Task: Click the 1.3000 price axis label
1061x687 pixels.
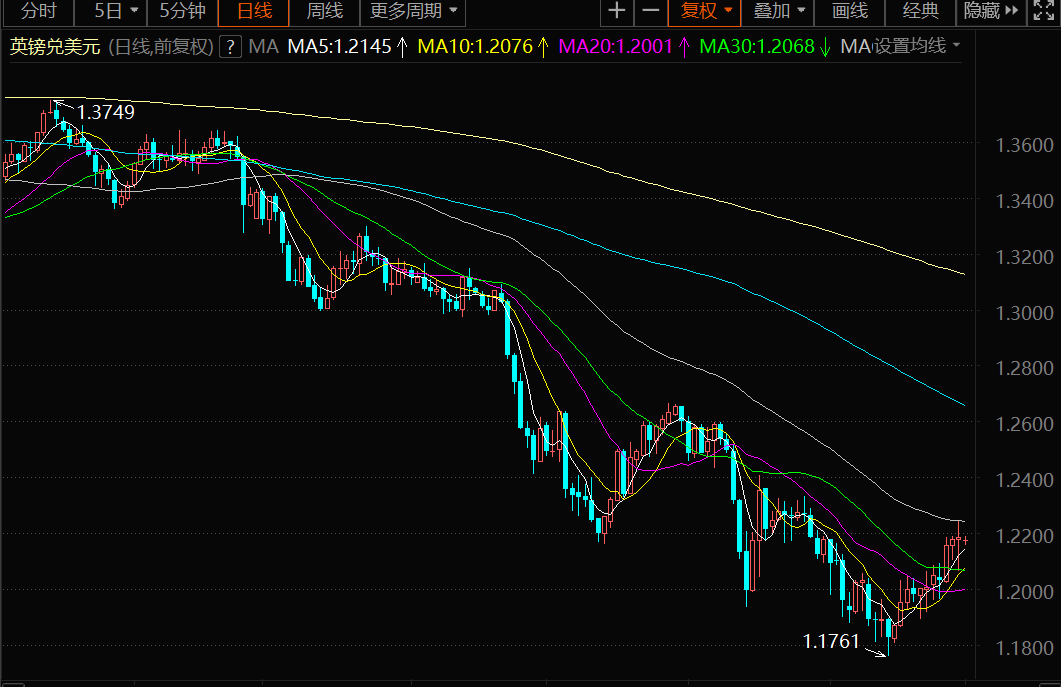Action: 1024,313
